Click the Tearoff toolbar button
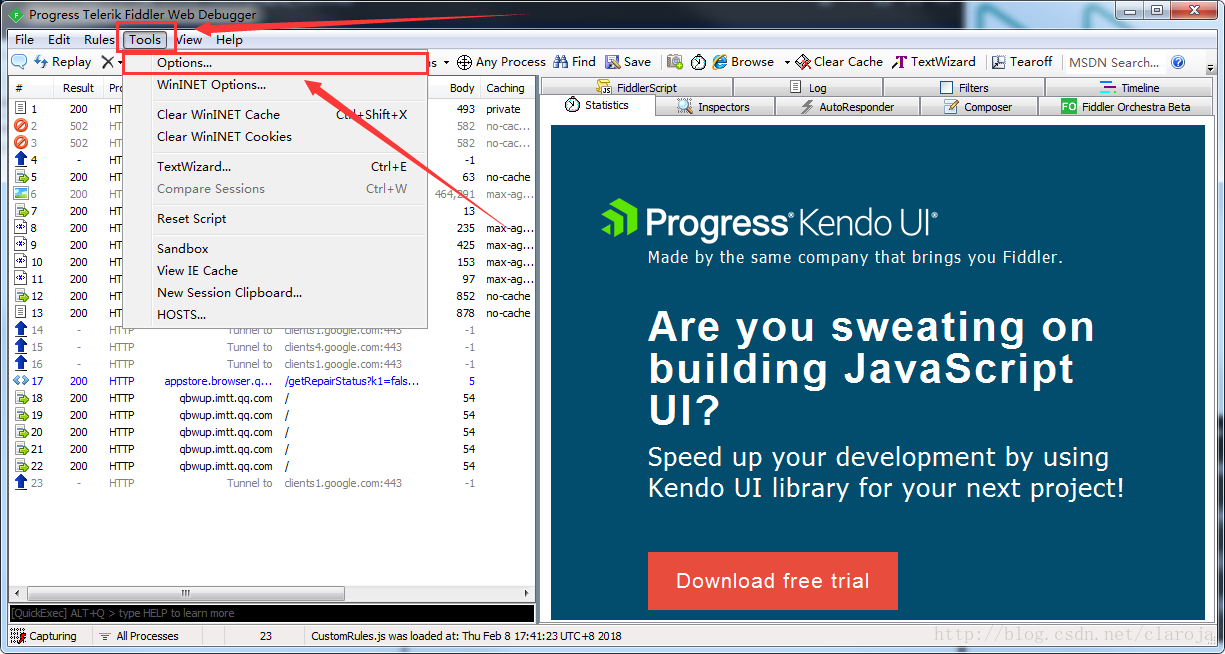 tap(1021, 62)
